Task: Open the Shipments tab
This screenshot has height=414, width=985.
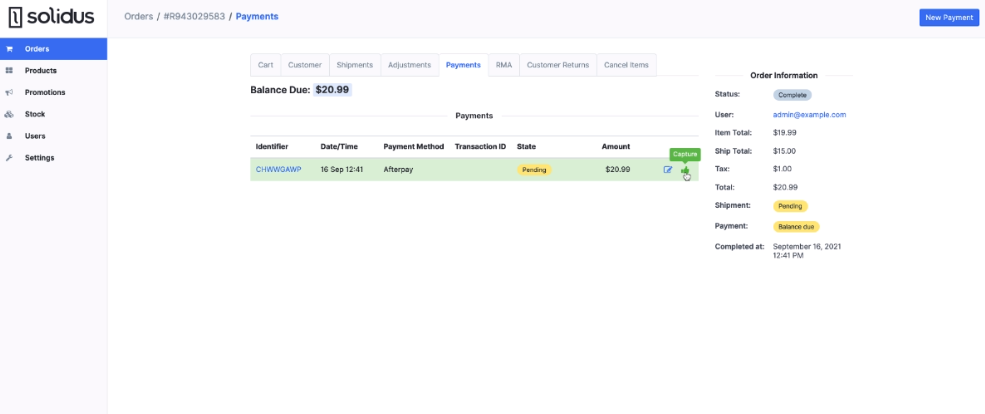Action: click(354, 65)
